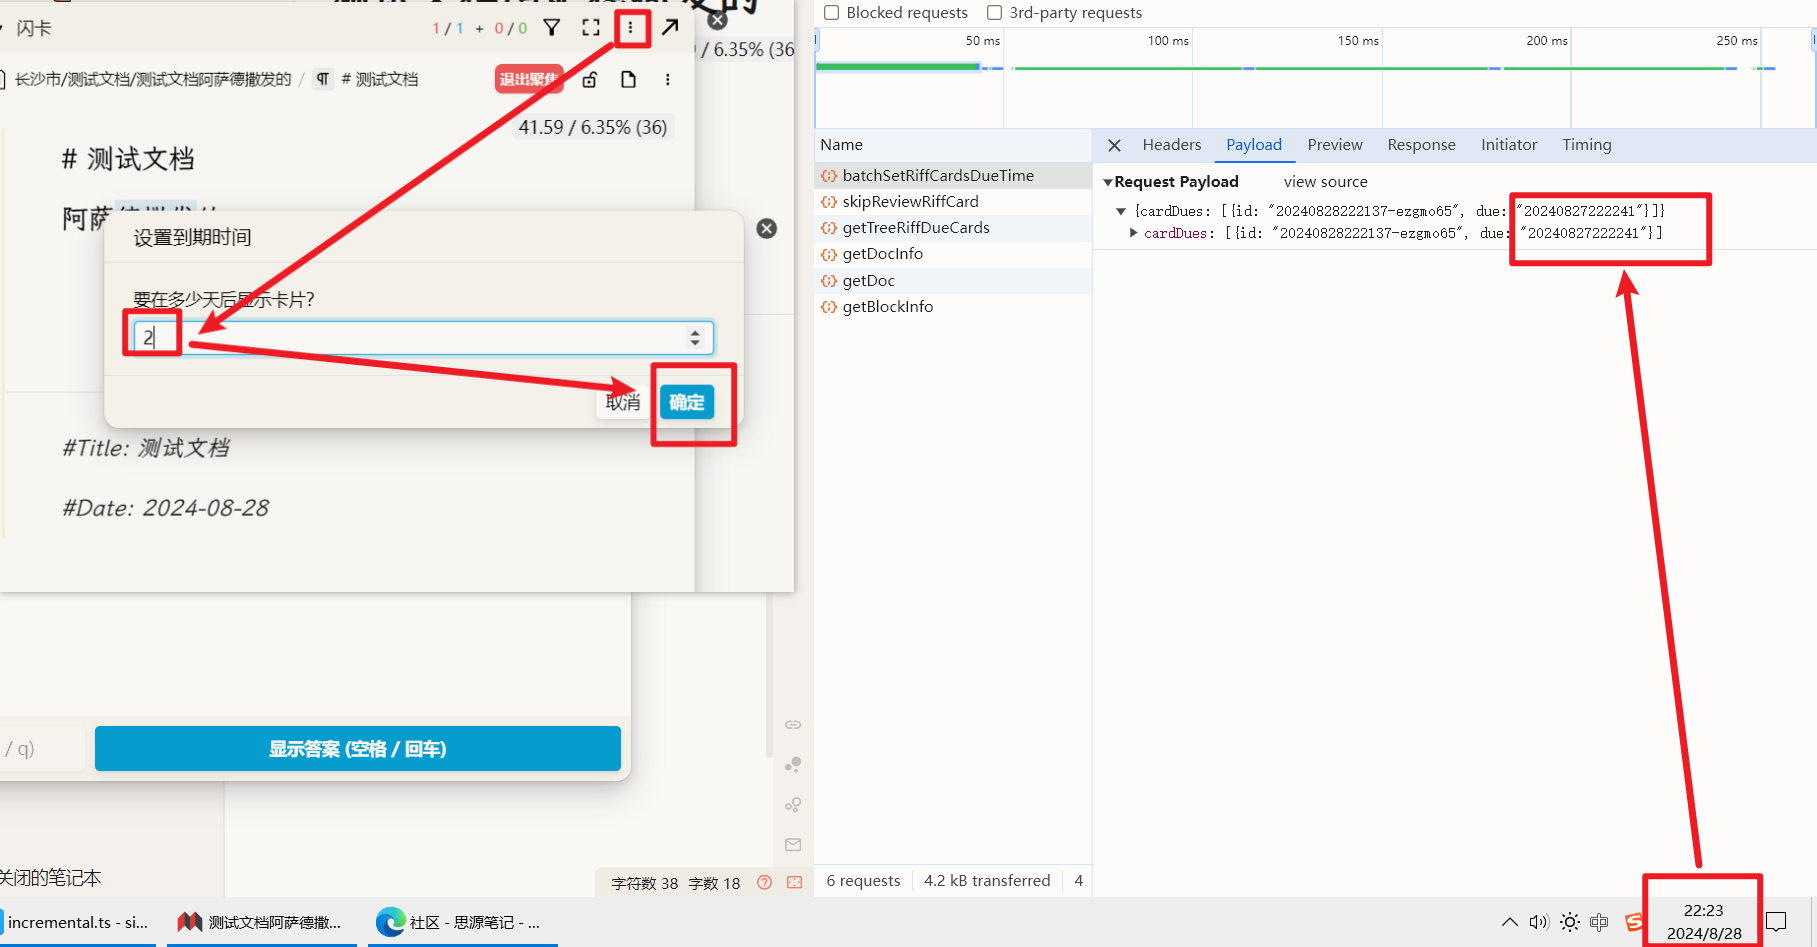Click the document page icon in breadcrumb bar
The image size is (1817, 947).
coord(628,79)
